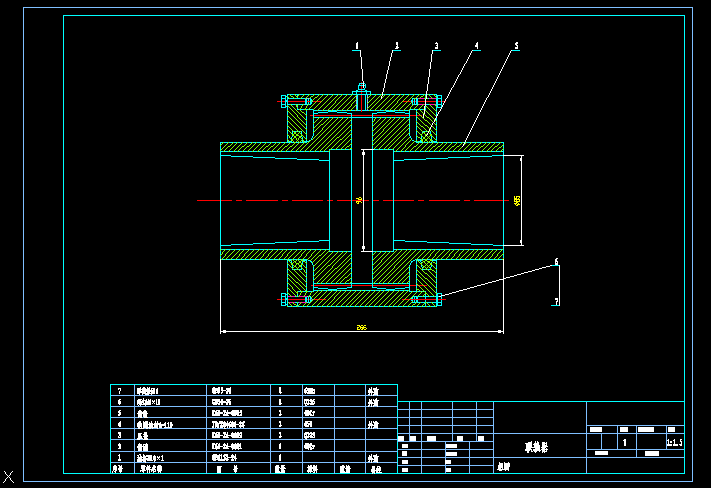Screen dimensions: 711x488
Task: Select part balloon number 7
Action: (x=556, y=300)
